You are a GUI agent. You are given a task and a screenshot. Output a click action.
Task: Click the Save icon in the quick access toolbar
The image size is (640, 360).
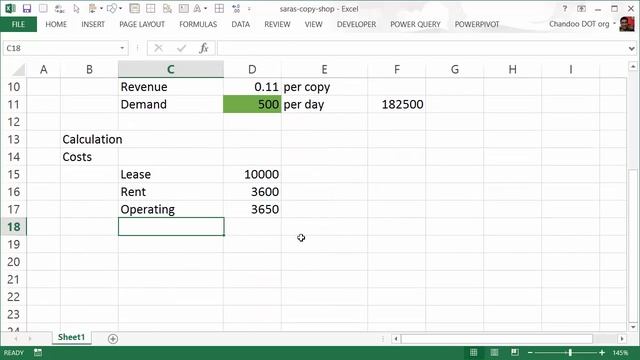pos(27,9)
